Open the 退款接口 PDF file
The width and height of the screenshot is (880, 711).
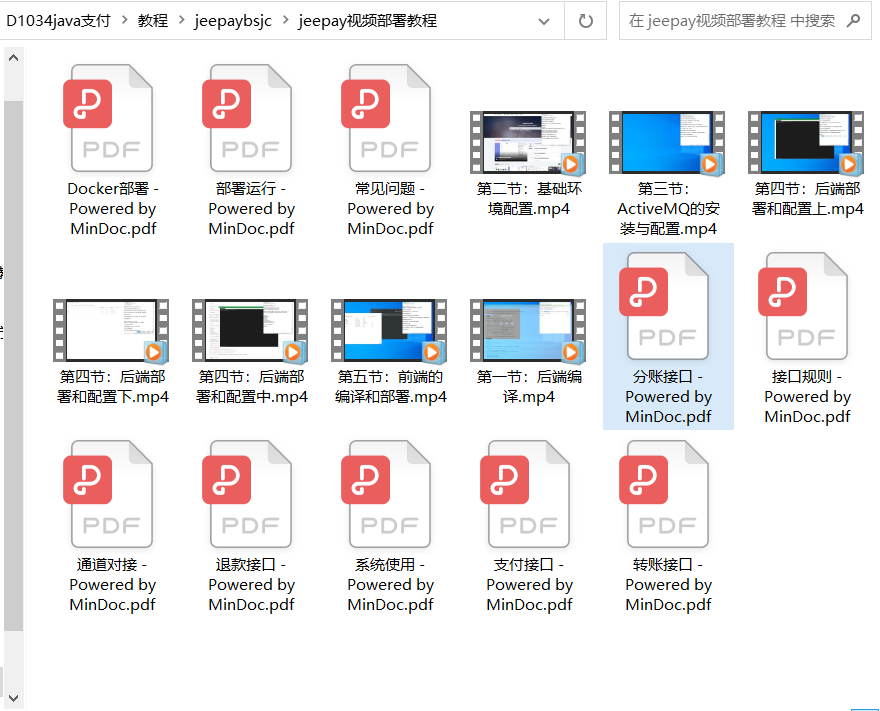click(x=250, y=493)
